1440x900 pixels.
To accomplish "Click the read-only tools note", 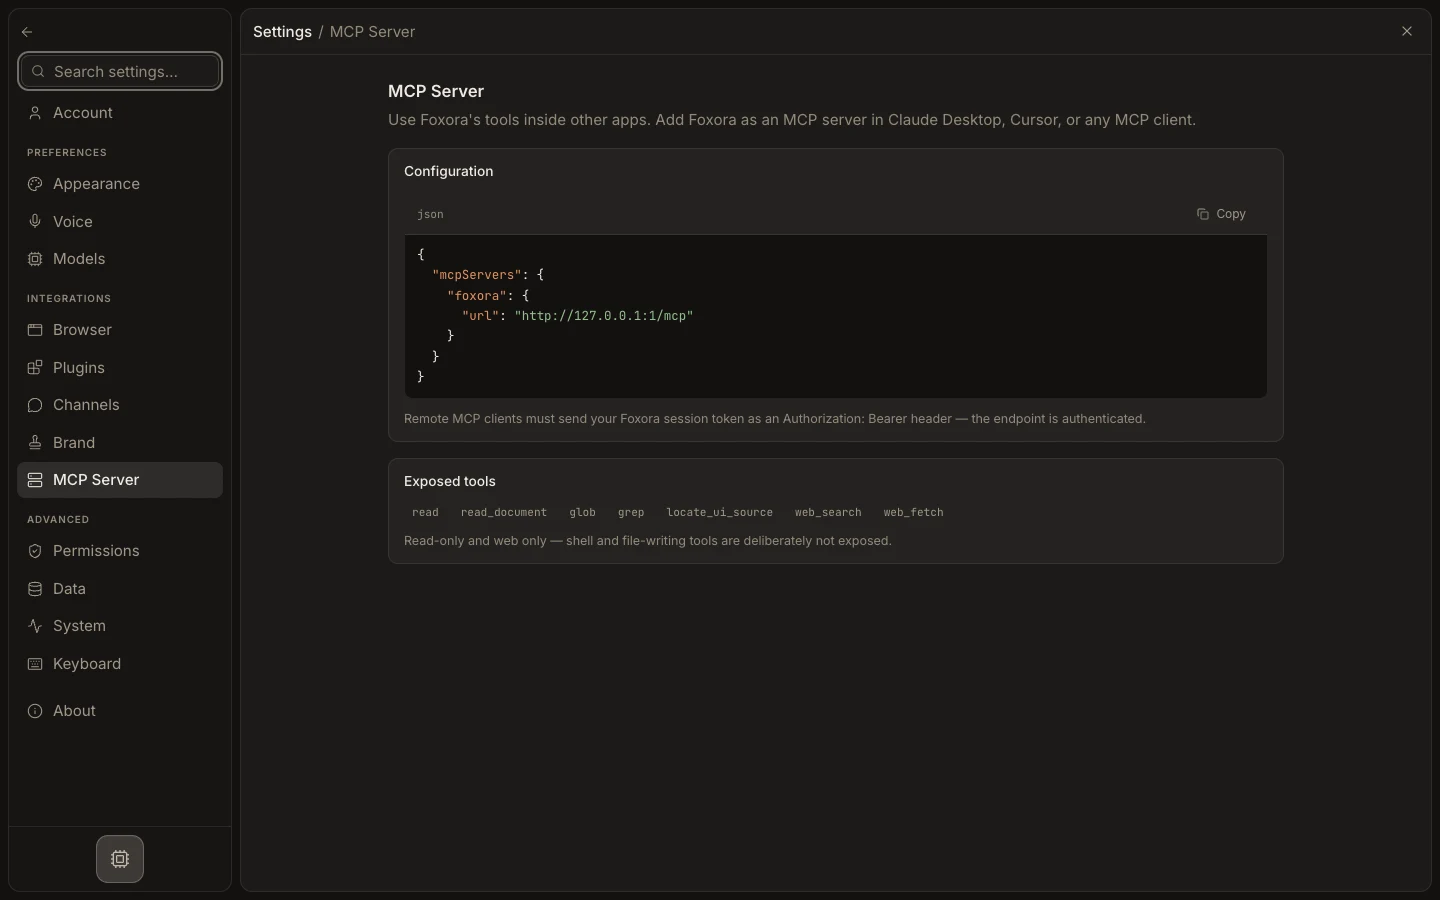I will coord(648,541).
